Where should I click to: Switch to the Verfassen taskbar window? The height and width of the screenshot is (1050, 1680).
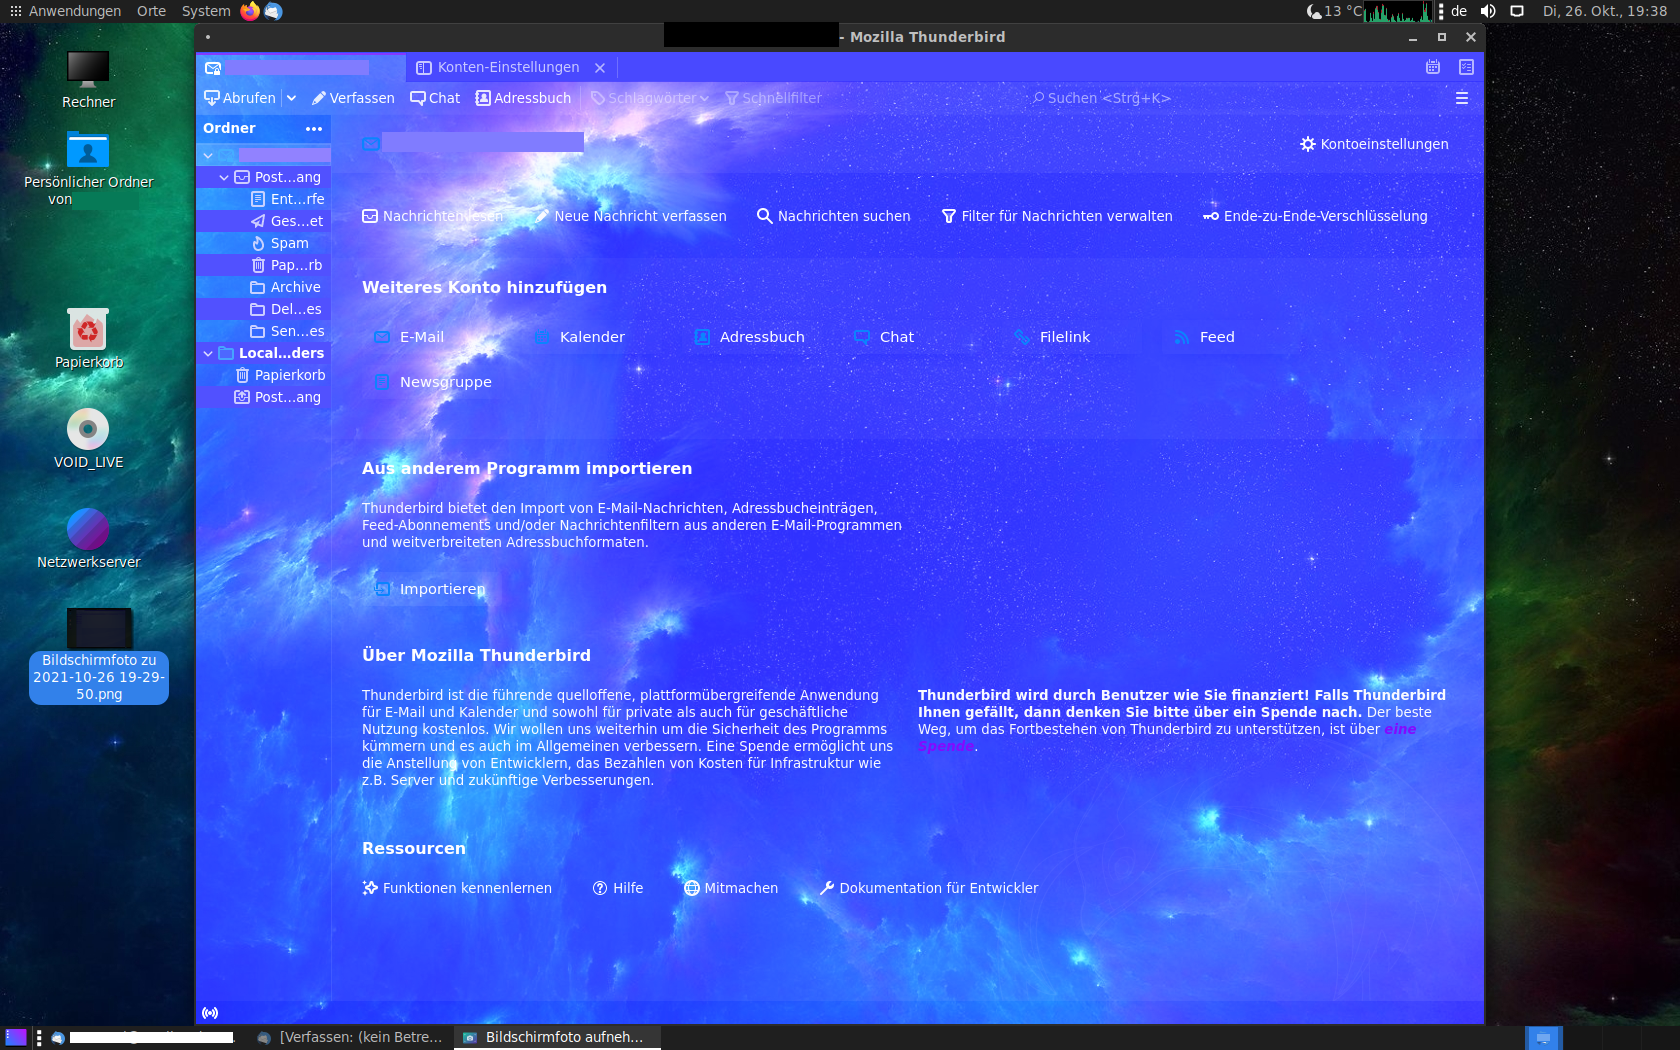click(x=350, y=1037)
